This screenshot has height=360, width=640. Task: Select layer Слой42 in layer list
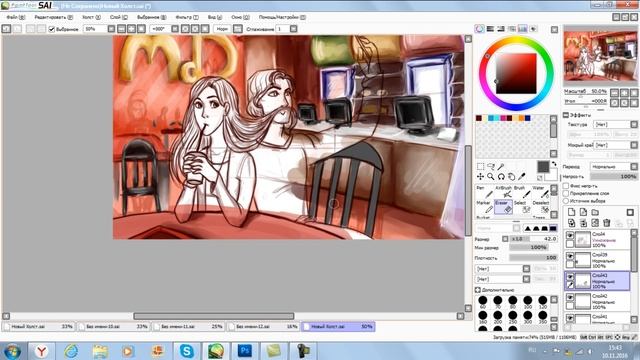(597, 301)
